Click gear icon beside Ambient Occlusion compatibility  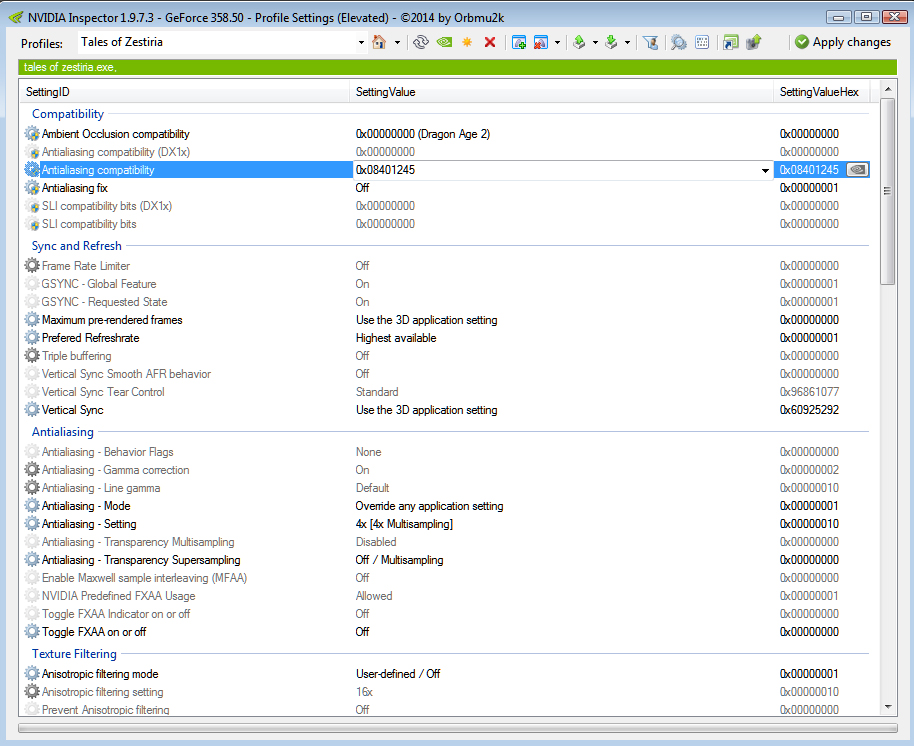[x=32, y=133]
